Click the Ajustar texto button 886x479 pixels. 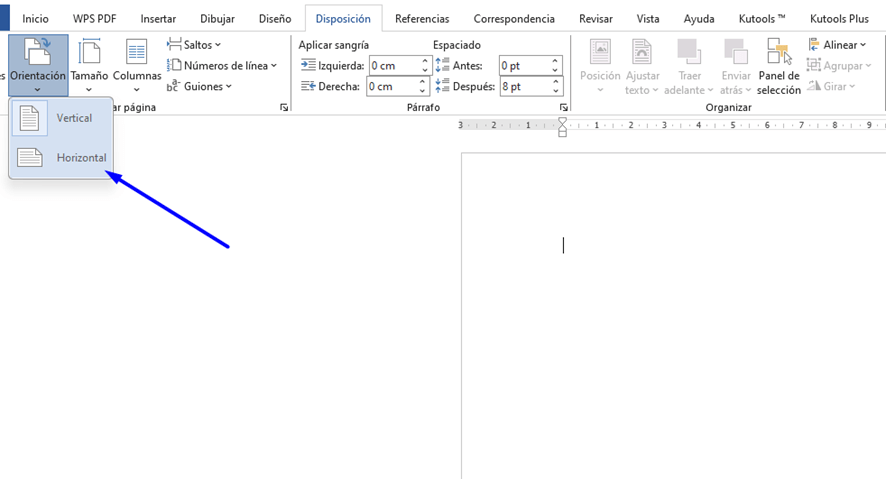tap(642, 65)
